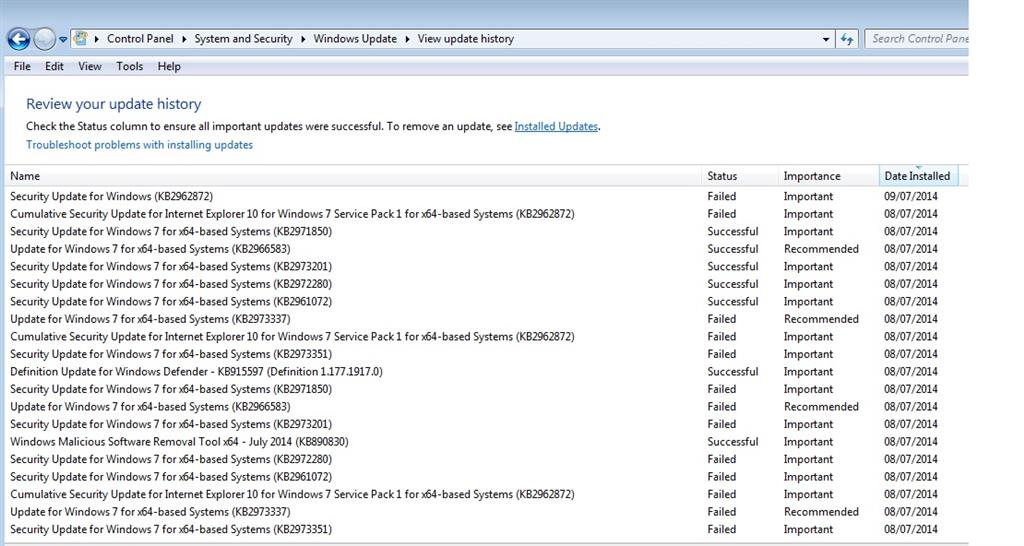Click the View update history breadcrumb

(x=466, y=39)
